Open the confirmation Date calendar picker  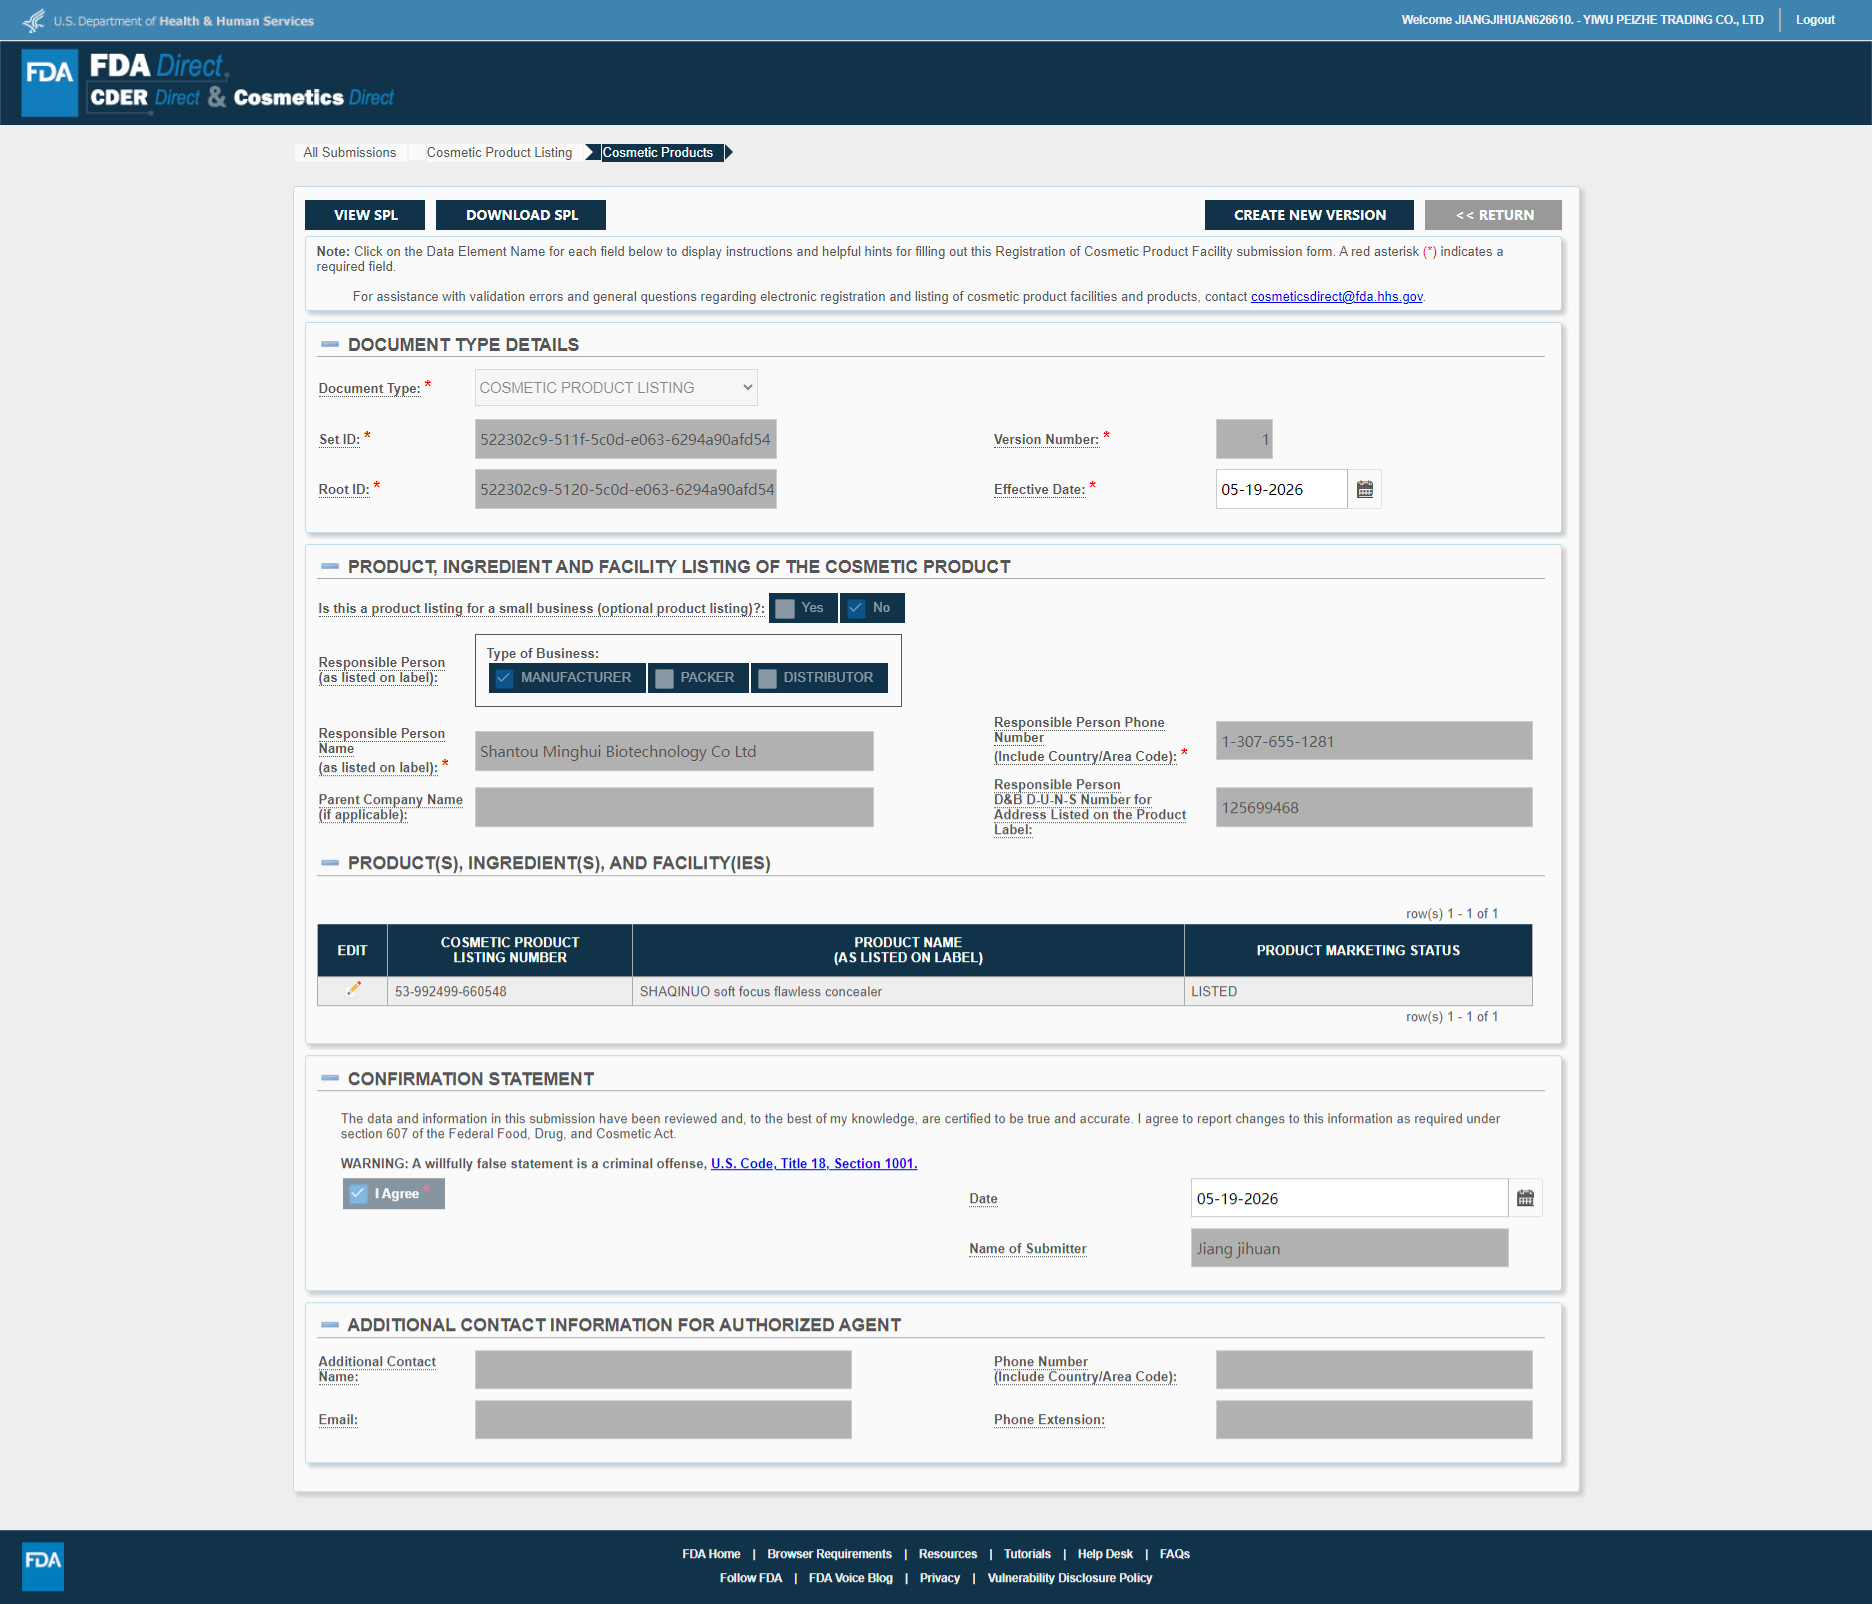1525,1198
